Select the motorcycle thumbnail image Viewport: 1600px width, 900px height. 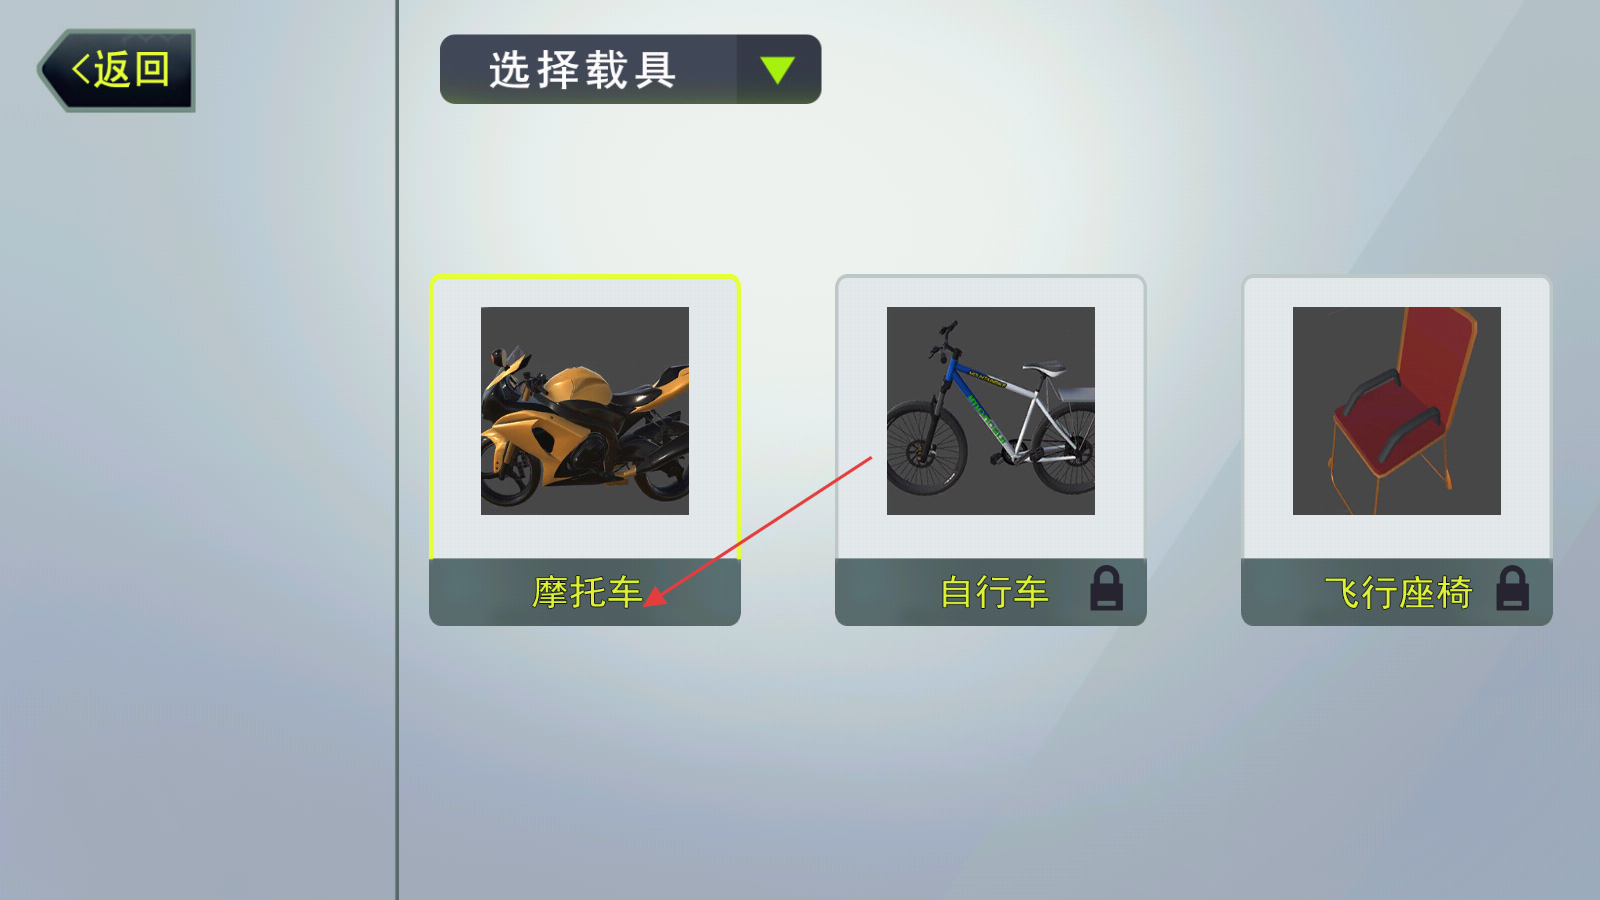585,411
